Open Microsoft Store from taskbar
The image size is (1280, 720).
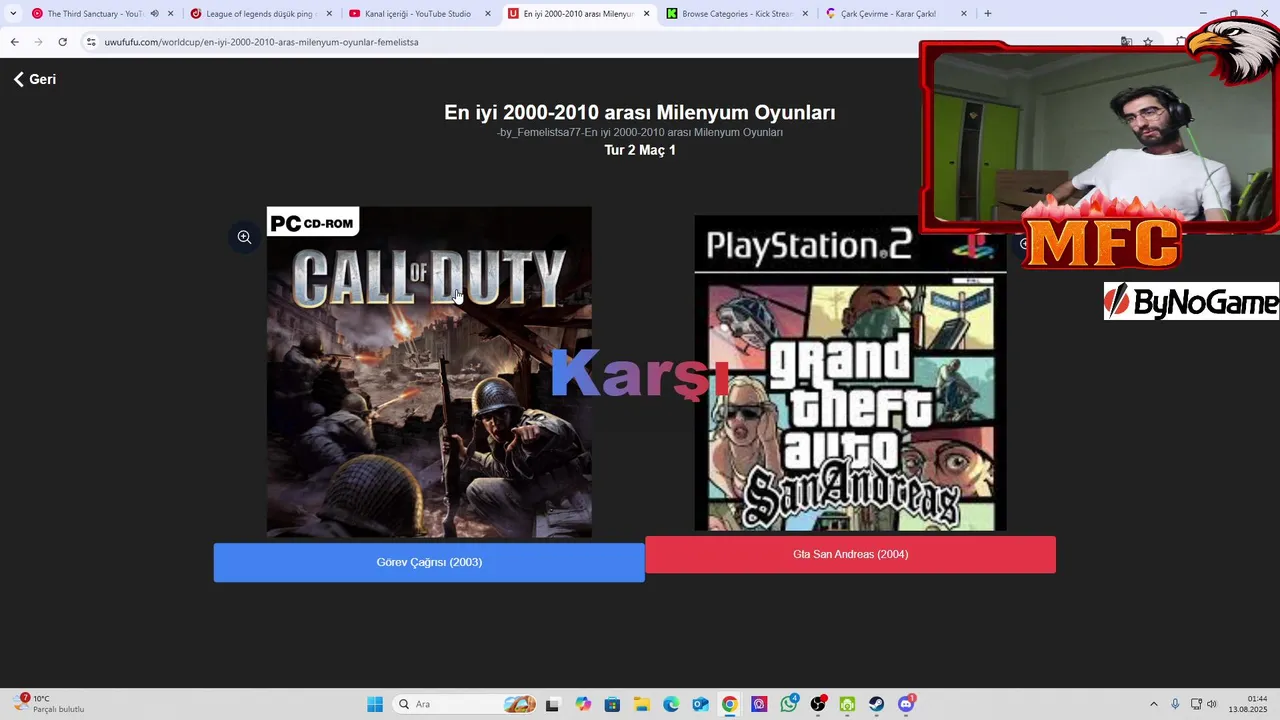tap(612, 704)
